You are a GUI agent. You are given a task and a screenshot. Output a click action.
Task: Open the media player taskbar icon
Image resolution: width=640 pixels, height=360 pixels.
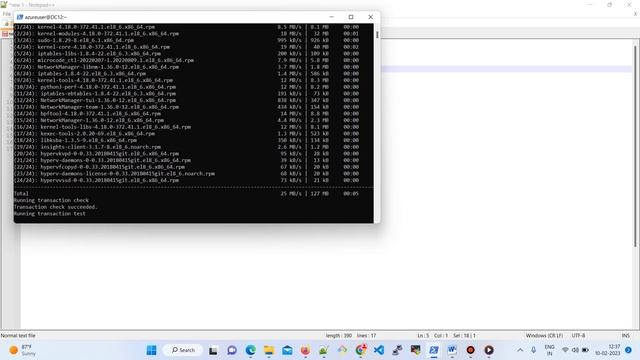pos(489,350)
